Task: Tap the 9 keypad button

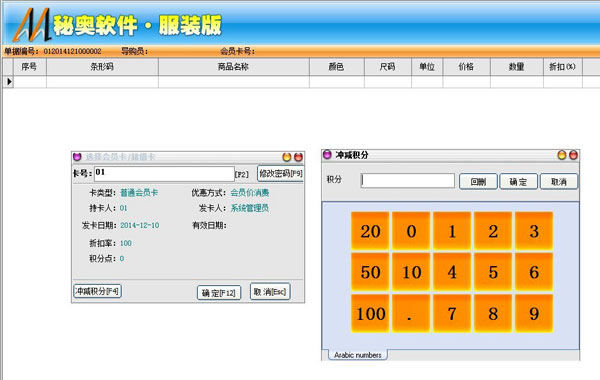Action: coord(534,313)
